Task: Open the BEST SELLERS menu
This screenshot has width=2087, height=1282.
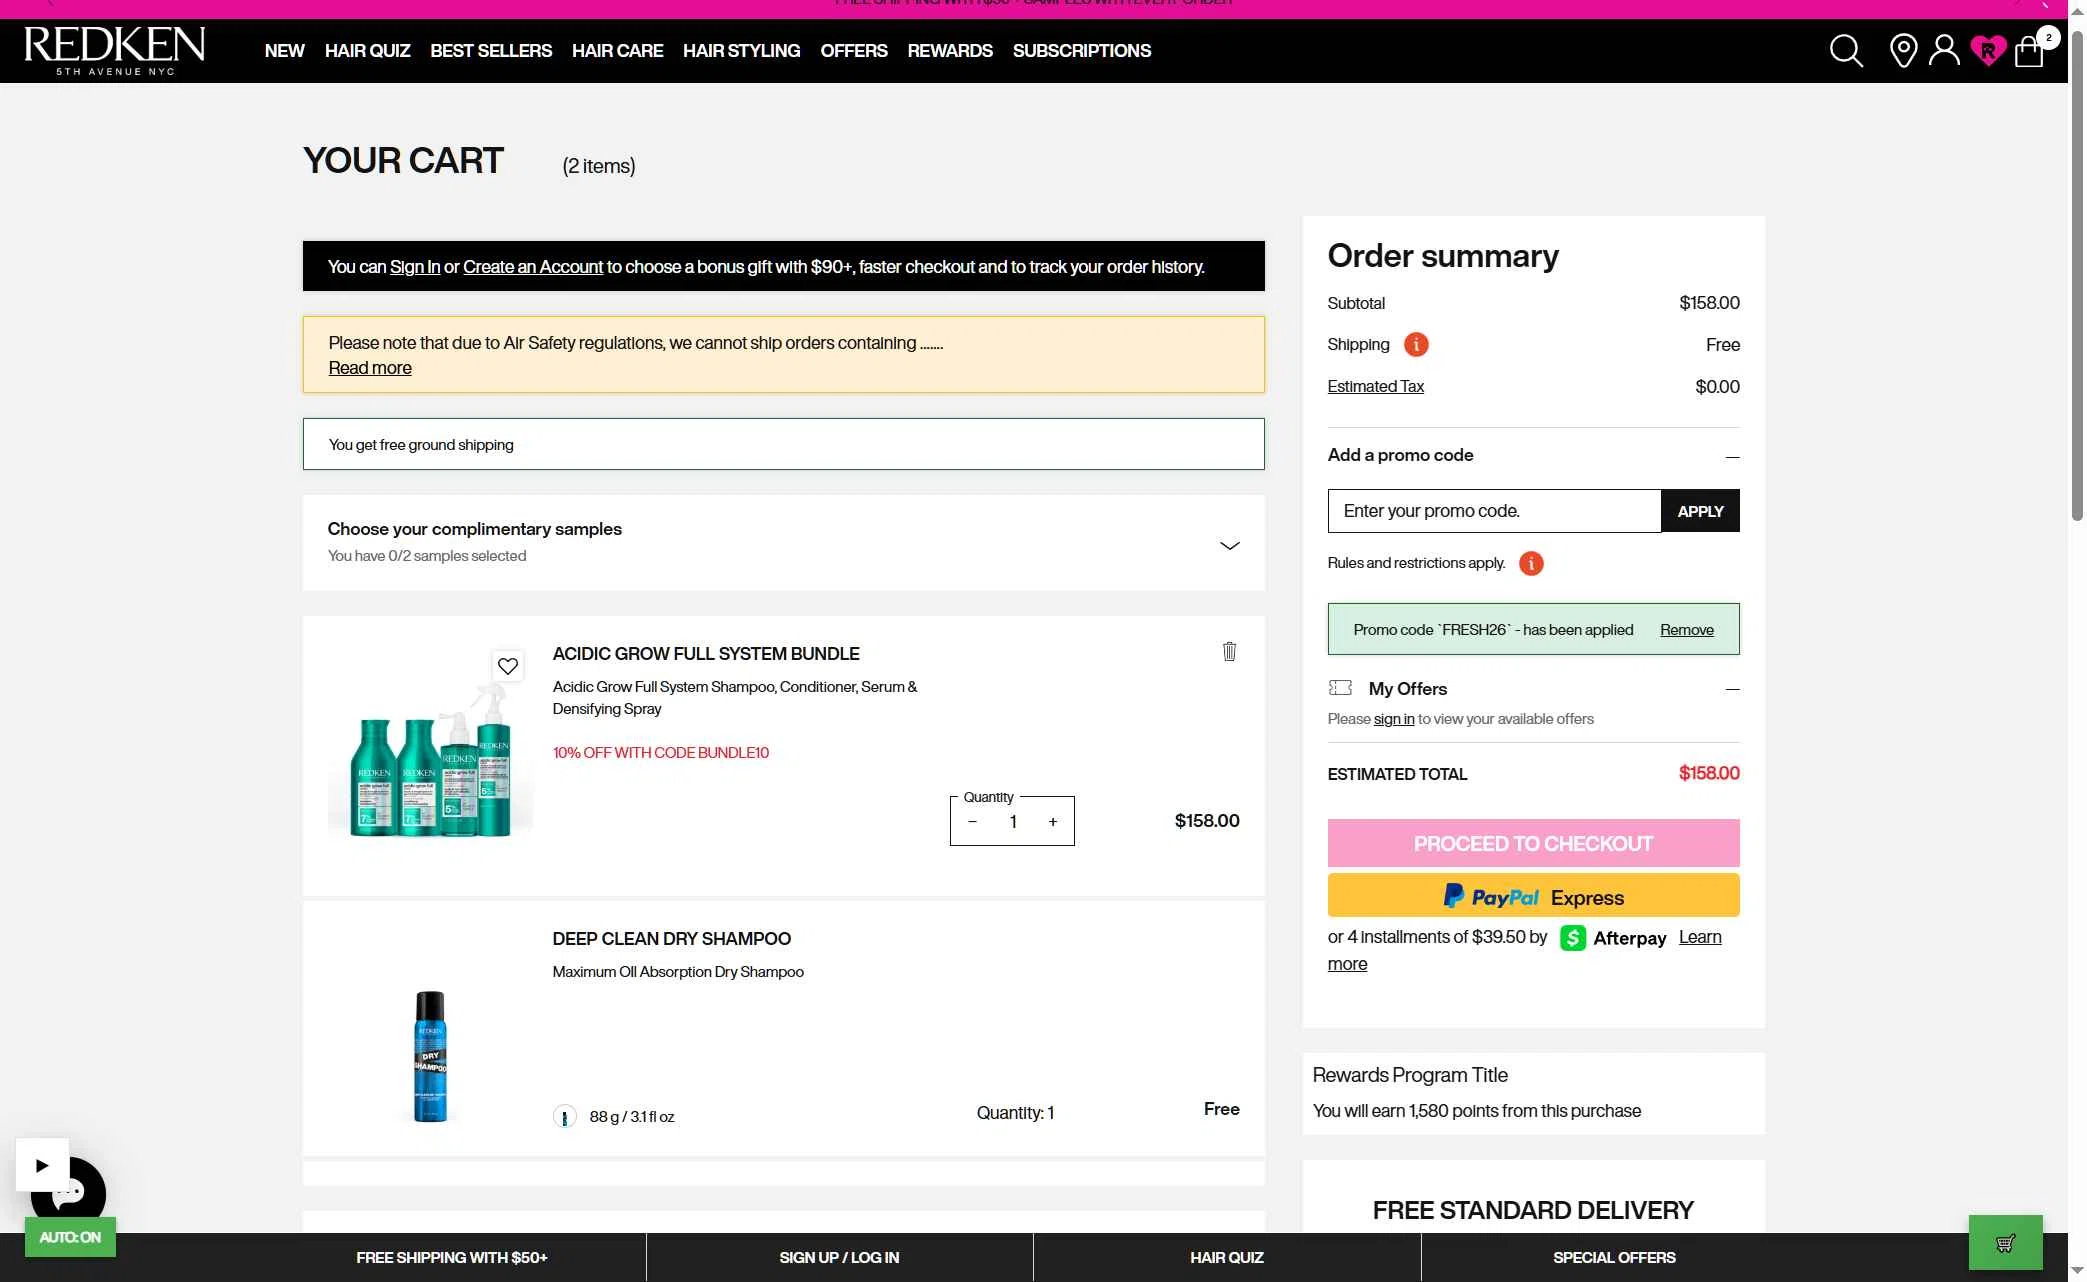Action: (x=490, y=51)
